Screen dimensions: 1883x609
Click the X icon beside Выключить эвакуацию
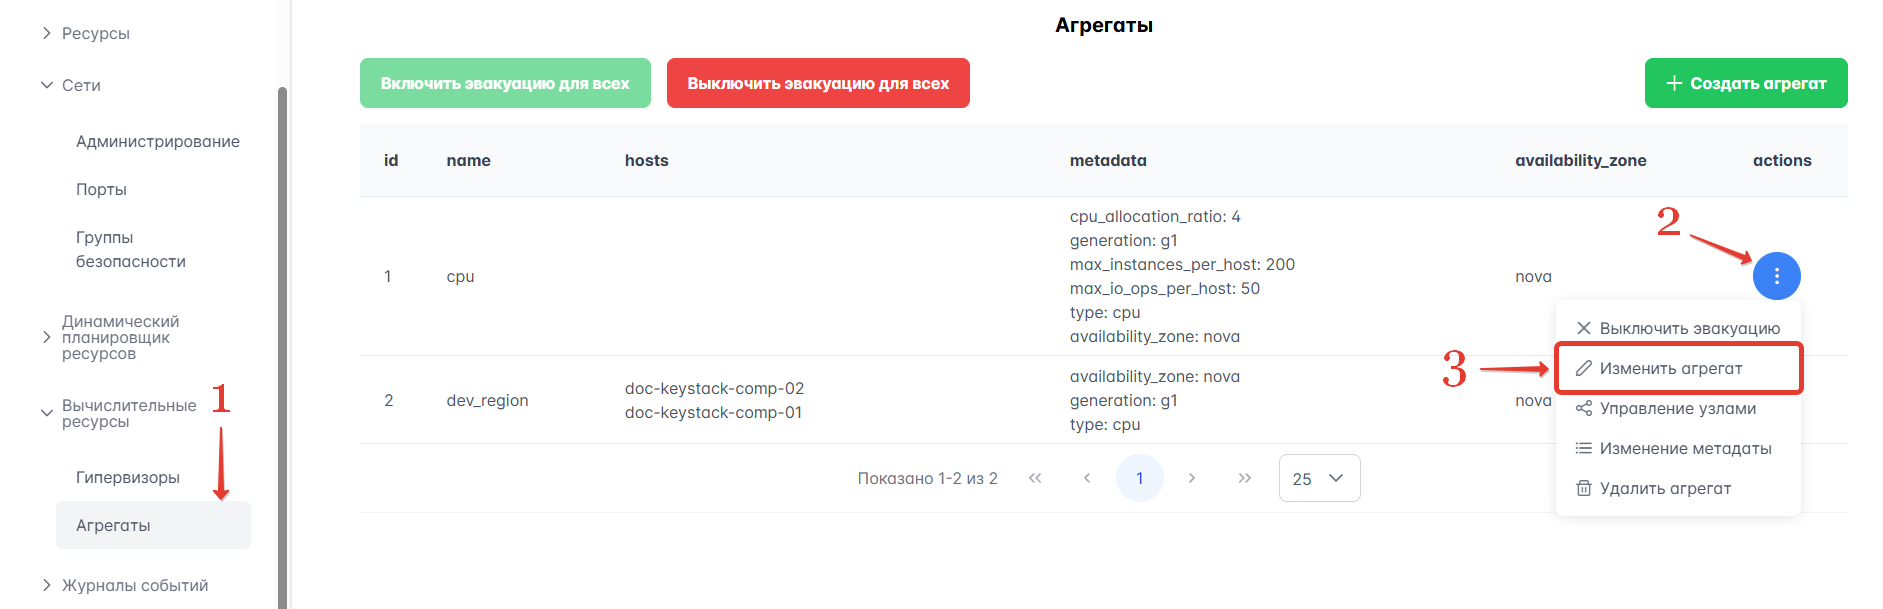click(1584, 328)
